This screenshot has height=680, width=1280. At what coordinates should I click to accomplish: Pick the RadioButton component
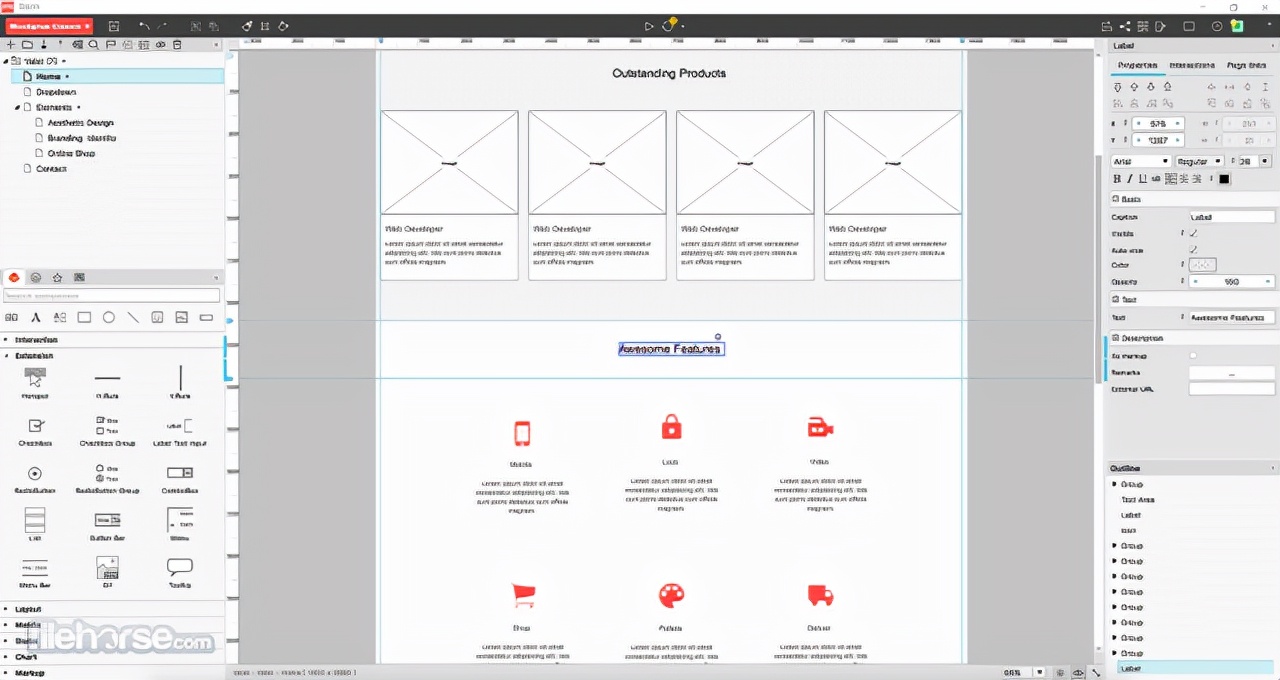[x=35, y=479]
